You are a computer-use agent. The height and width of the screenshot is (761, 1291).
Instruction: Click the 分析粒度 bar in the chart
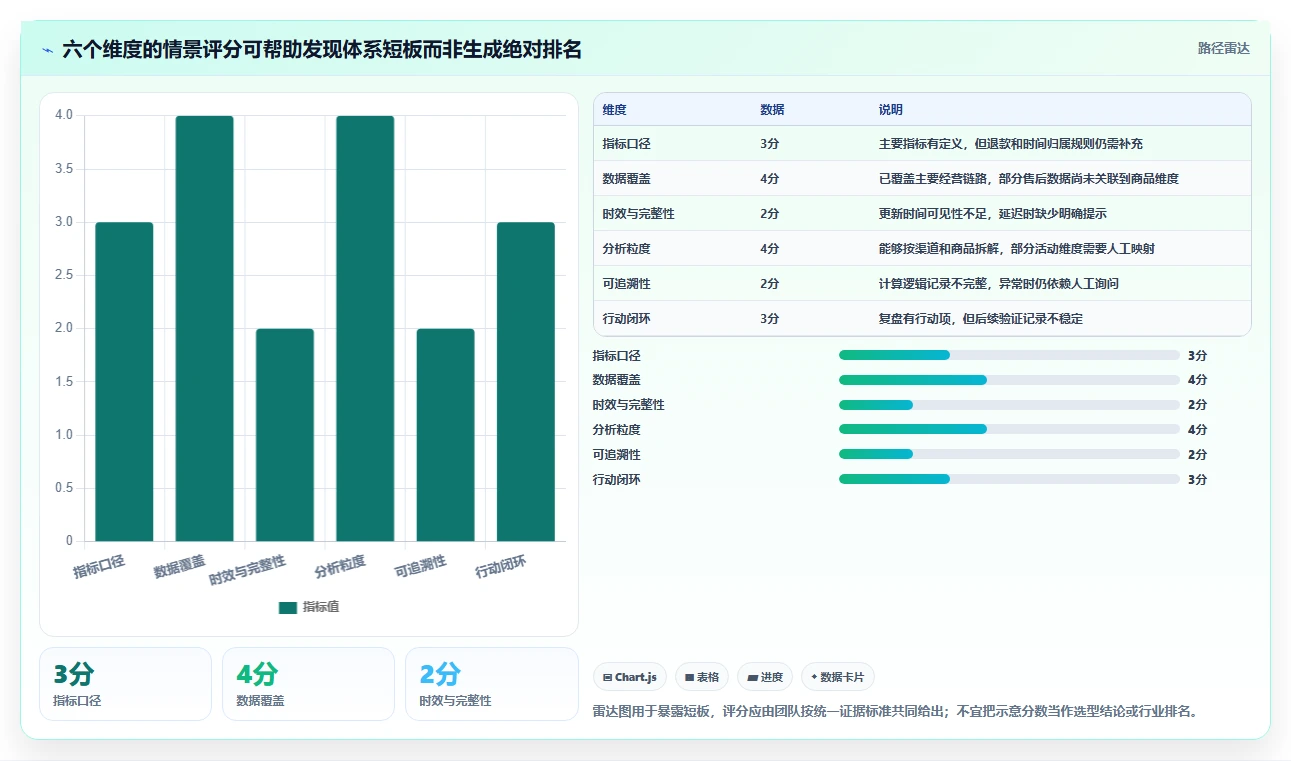pyautogui.click(x=365, y=329)
